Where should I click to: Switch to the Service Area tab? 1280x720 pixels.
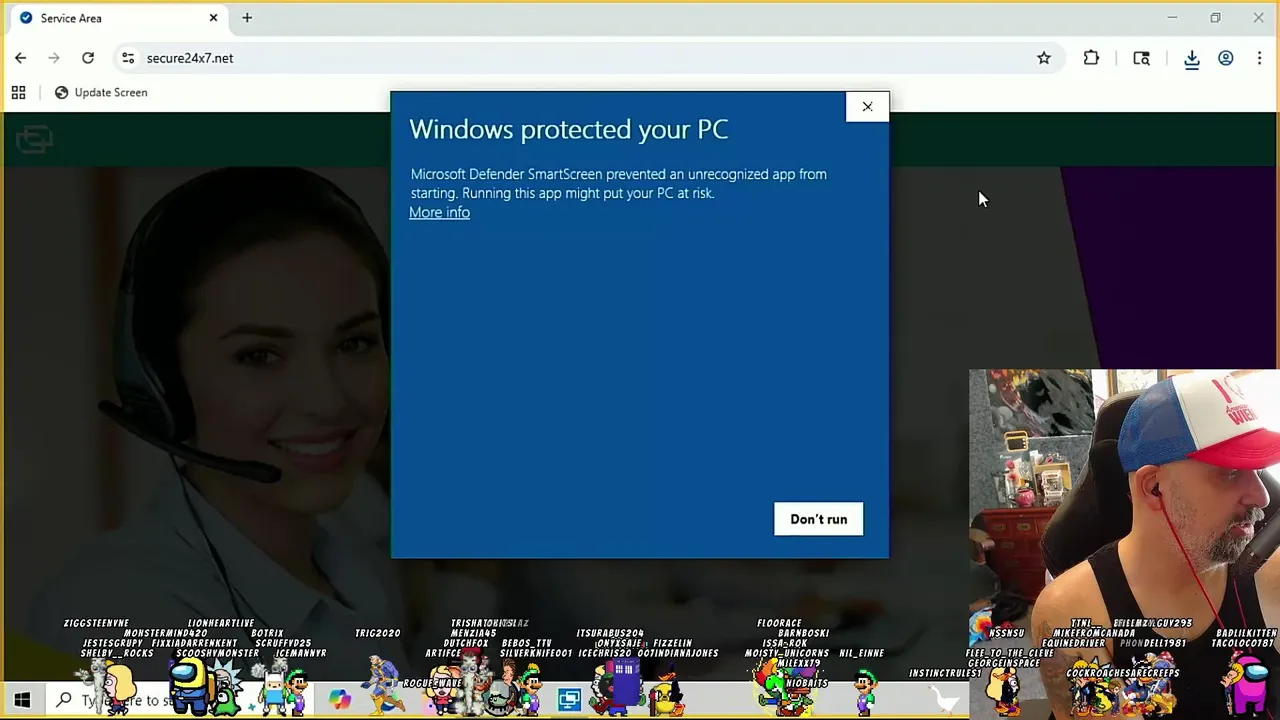[x=116, y=18]
